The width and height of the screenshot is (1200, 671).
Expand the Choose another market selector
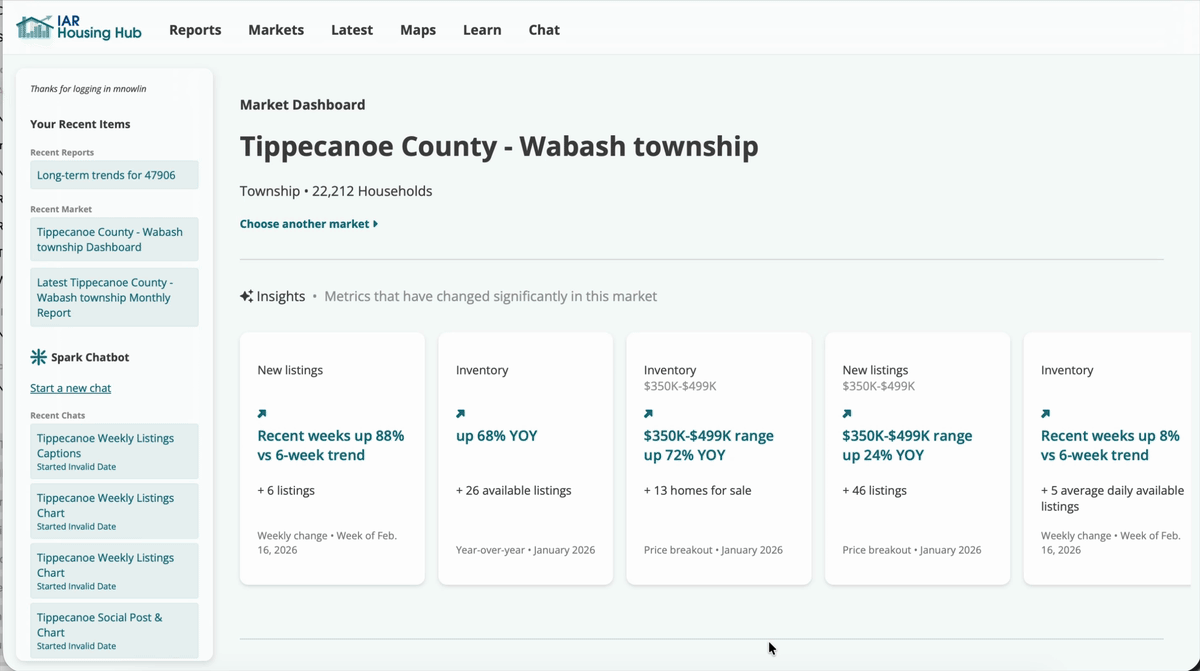tap(309, 224)
